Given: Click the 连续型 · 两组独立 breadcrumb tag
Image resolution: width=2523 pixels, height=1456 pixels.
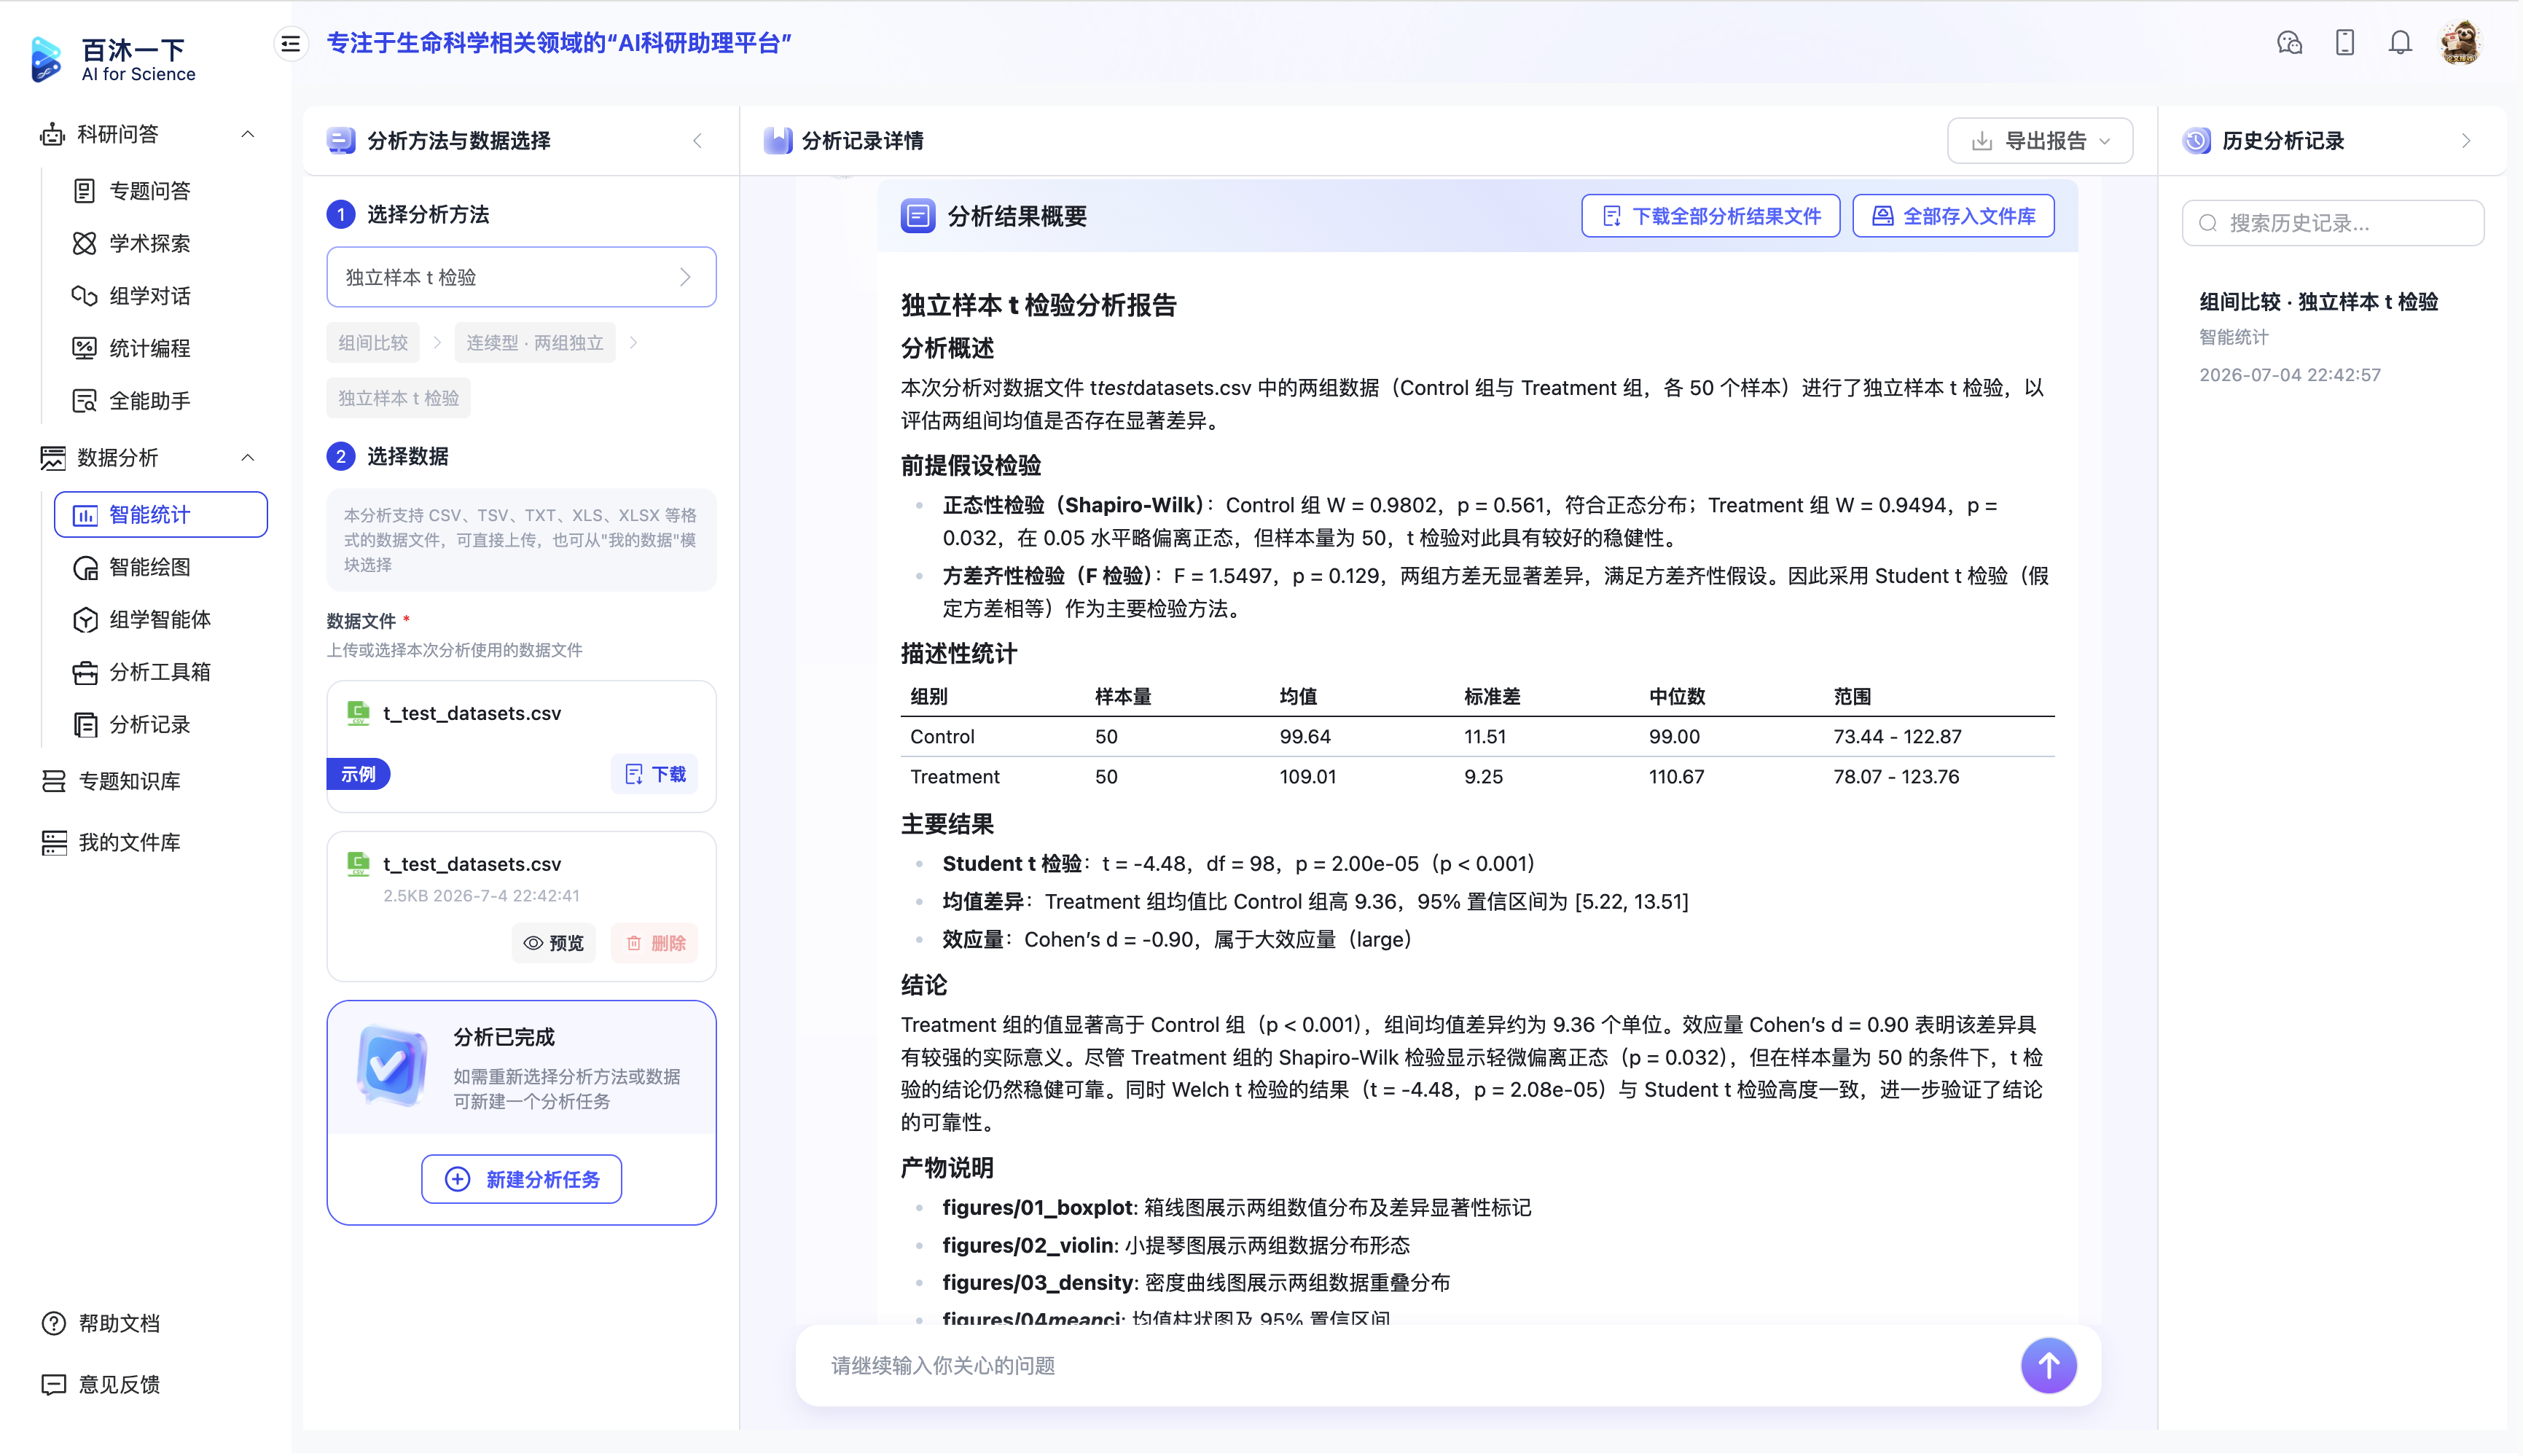Looking at the screenshot, I should (534, 343).
